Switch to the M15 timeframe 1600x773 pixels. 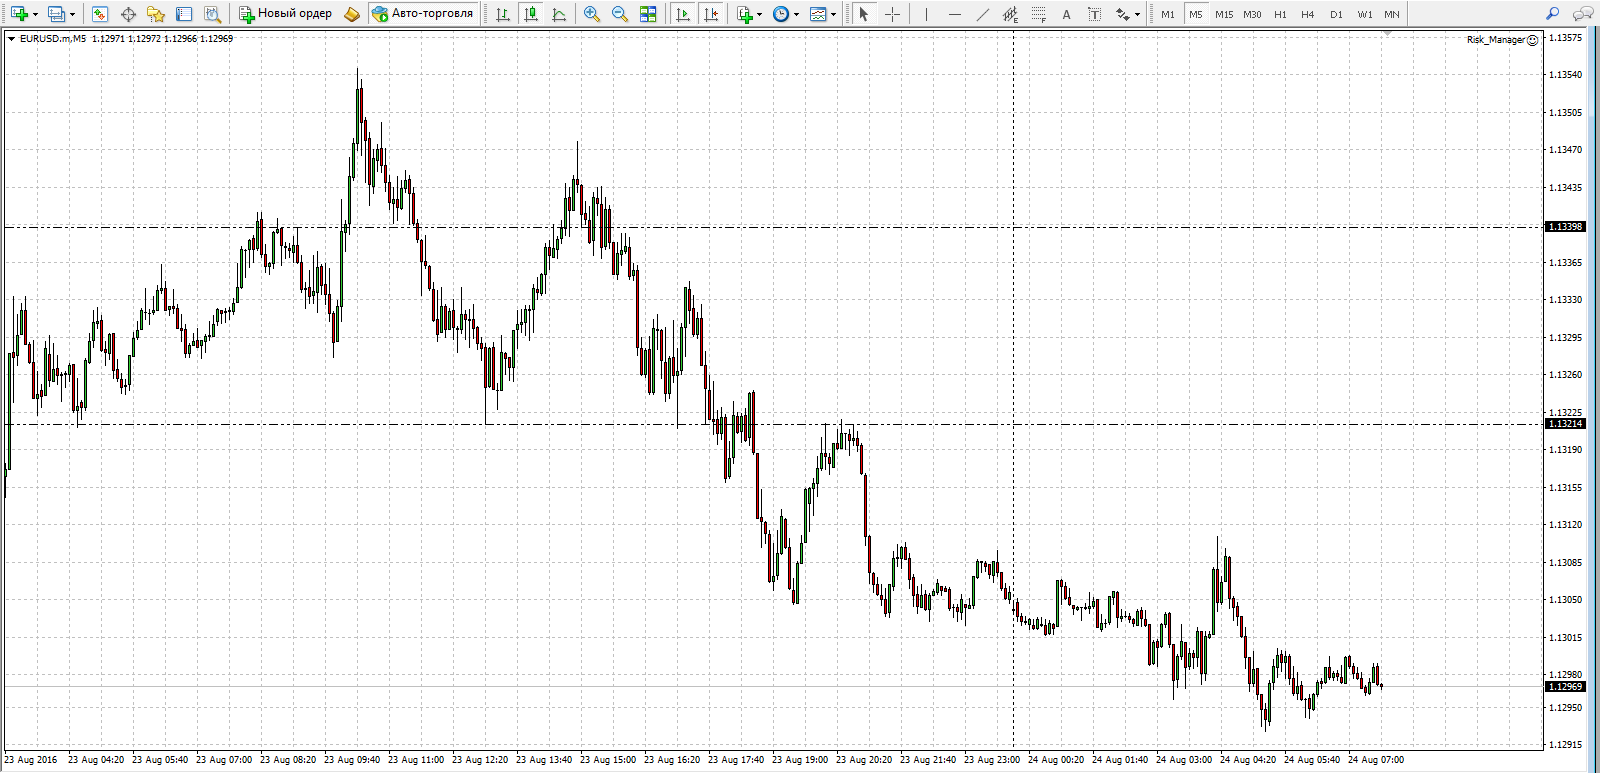[x=1224, y=14]
